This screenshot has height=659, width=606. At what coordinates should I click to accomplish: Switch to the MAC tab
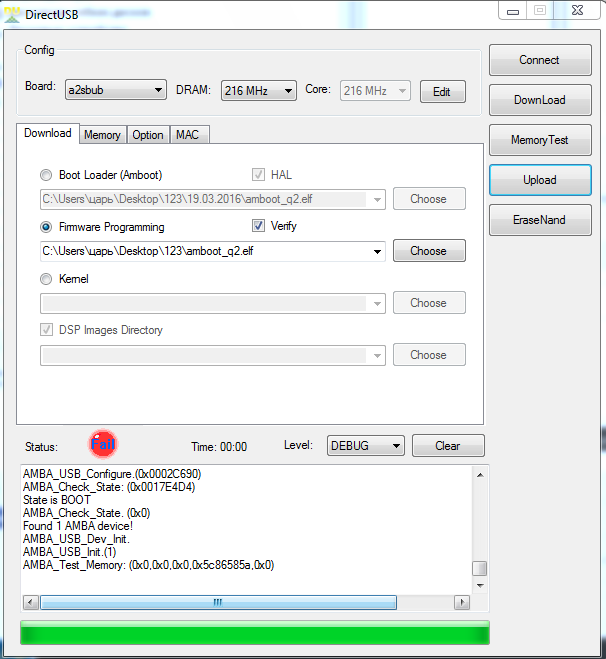click(x=187, y=135)
